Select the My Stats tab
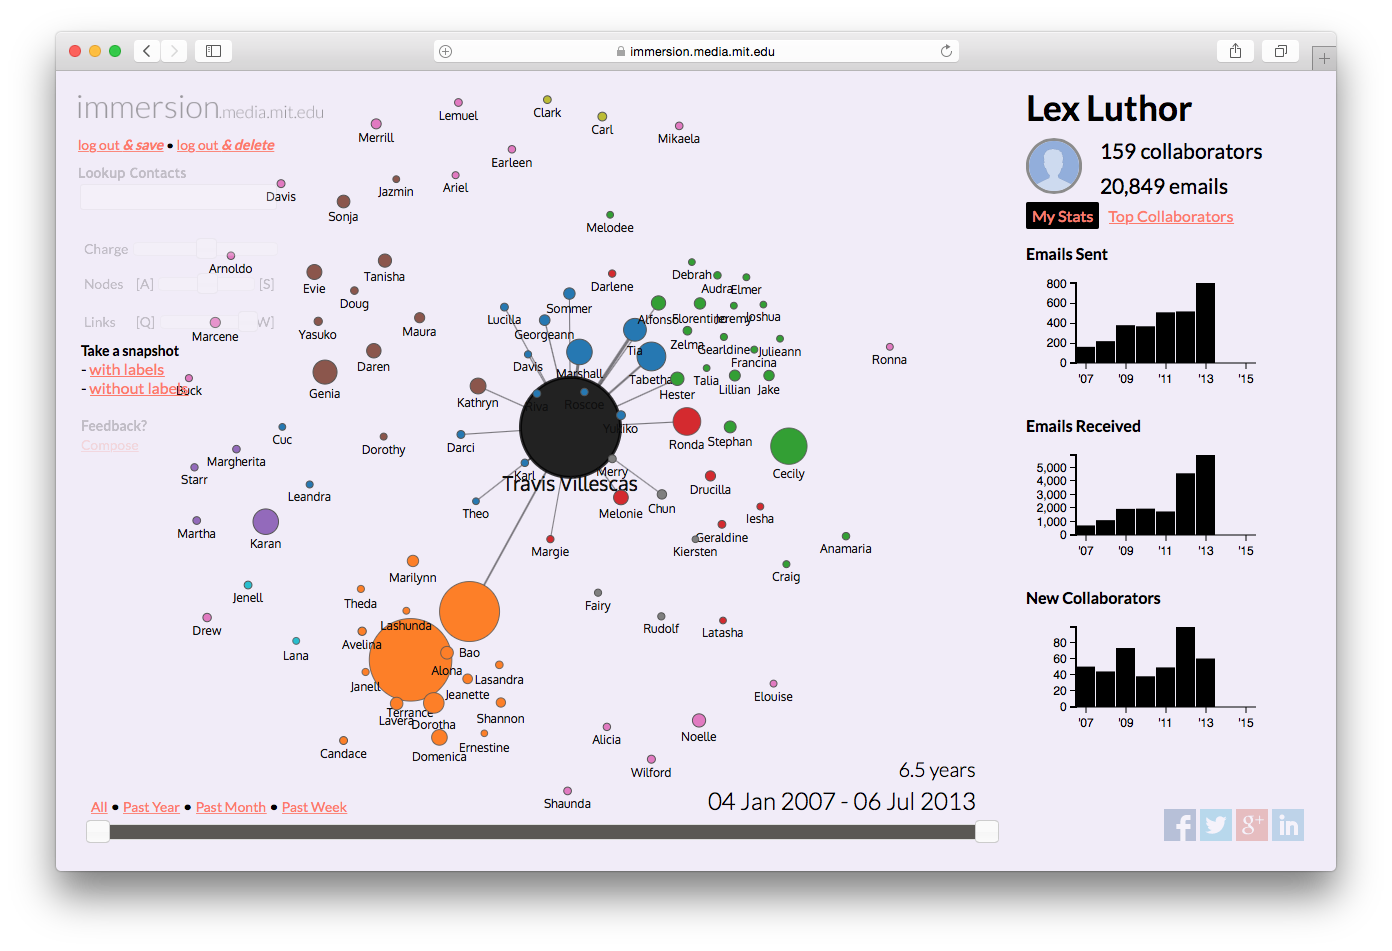Image resolution: width=1392 pixels, height=951 pixels. [x=1062, y=217]
